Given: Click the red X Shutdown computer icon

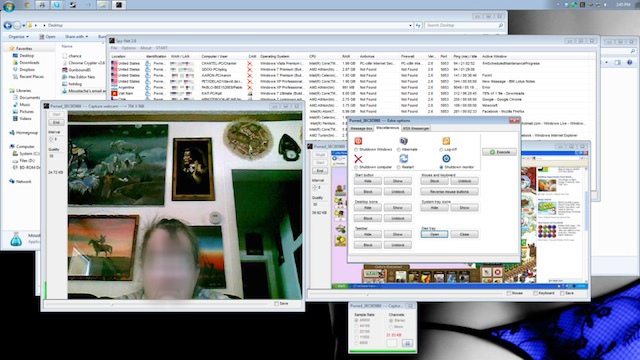Looking at the screenshot, I should tap(358, 159).
